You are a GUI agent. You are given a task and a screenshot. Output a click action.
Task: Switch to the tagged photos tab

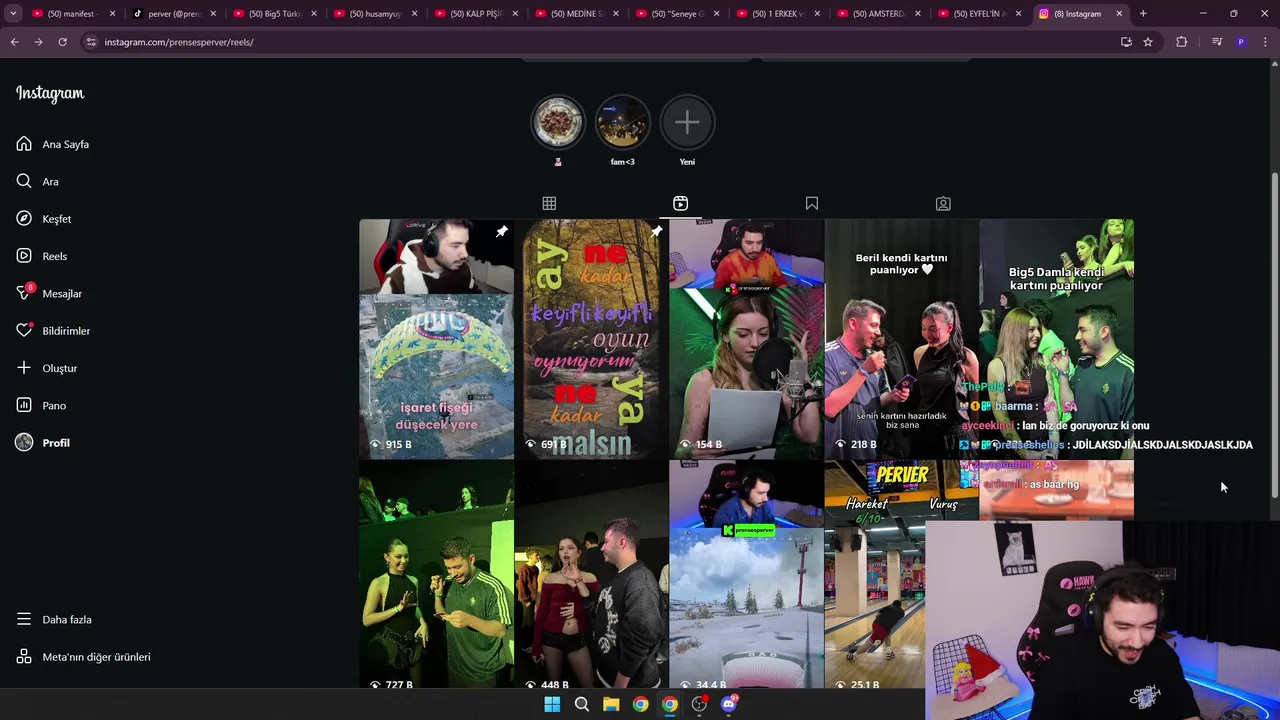943,203
